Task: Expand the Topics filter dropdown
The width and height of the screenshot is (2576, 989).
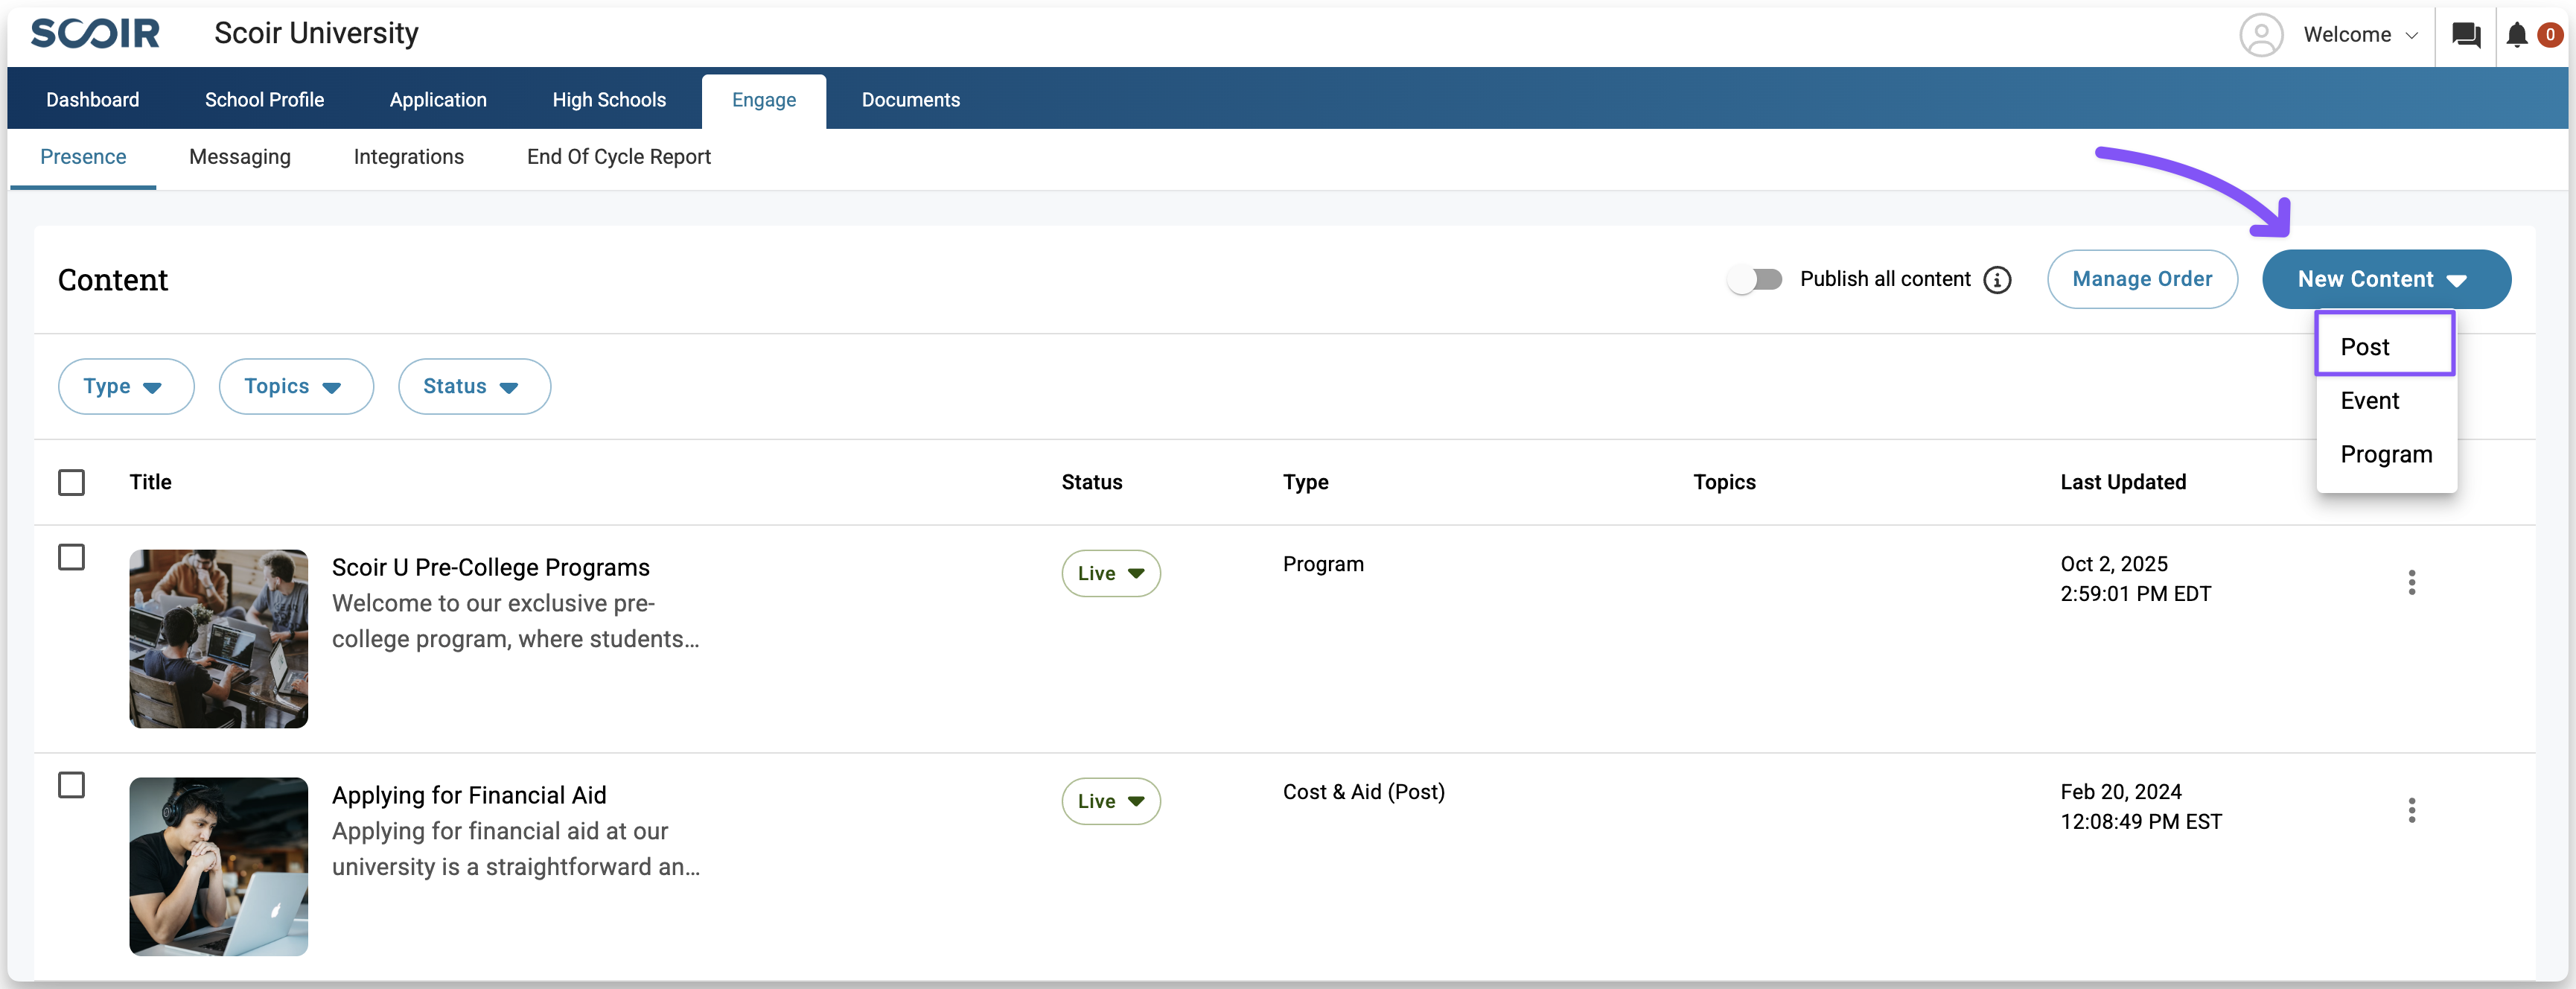Action: click(295, 386)
